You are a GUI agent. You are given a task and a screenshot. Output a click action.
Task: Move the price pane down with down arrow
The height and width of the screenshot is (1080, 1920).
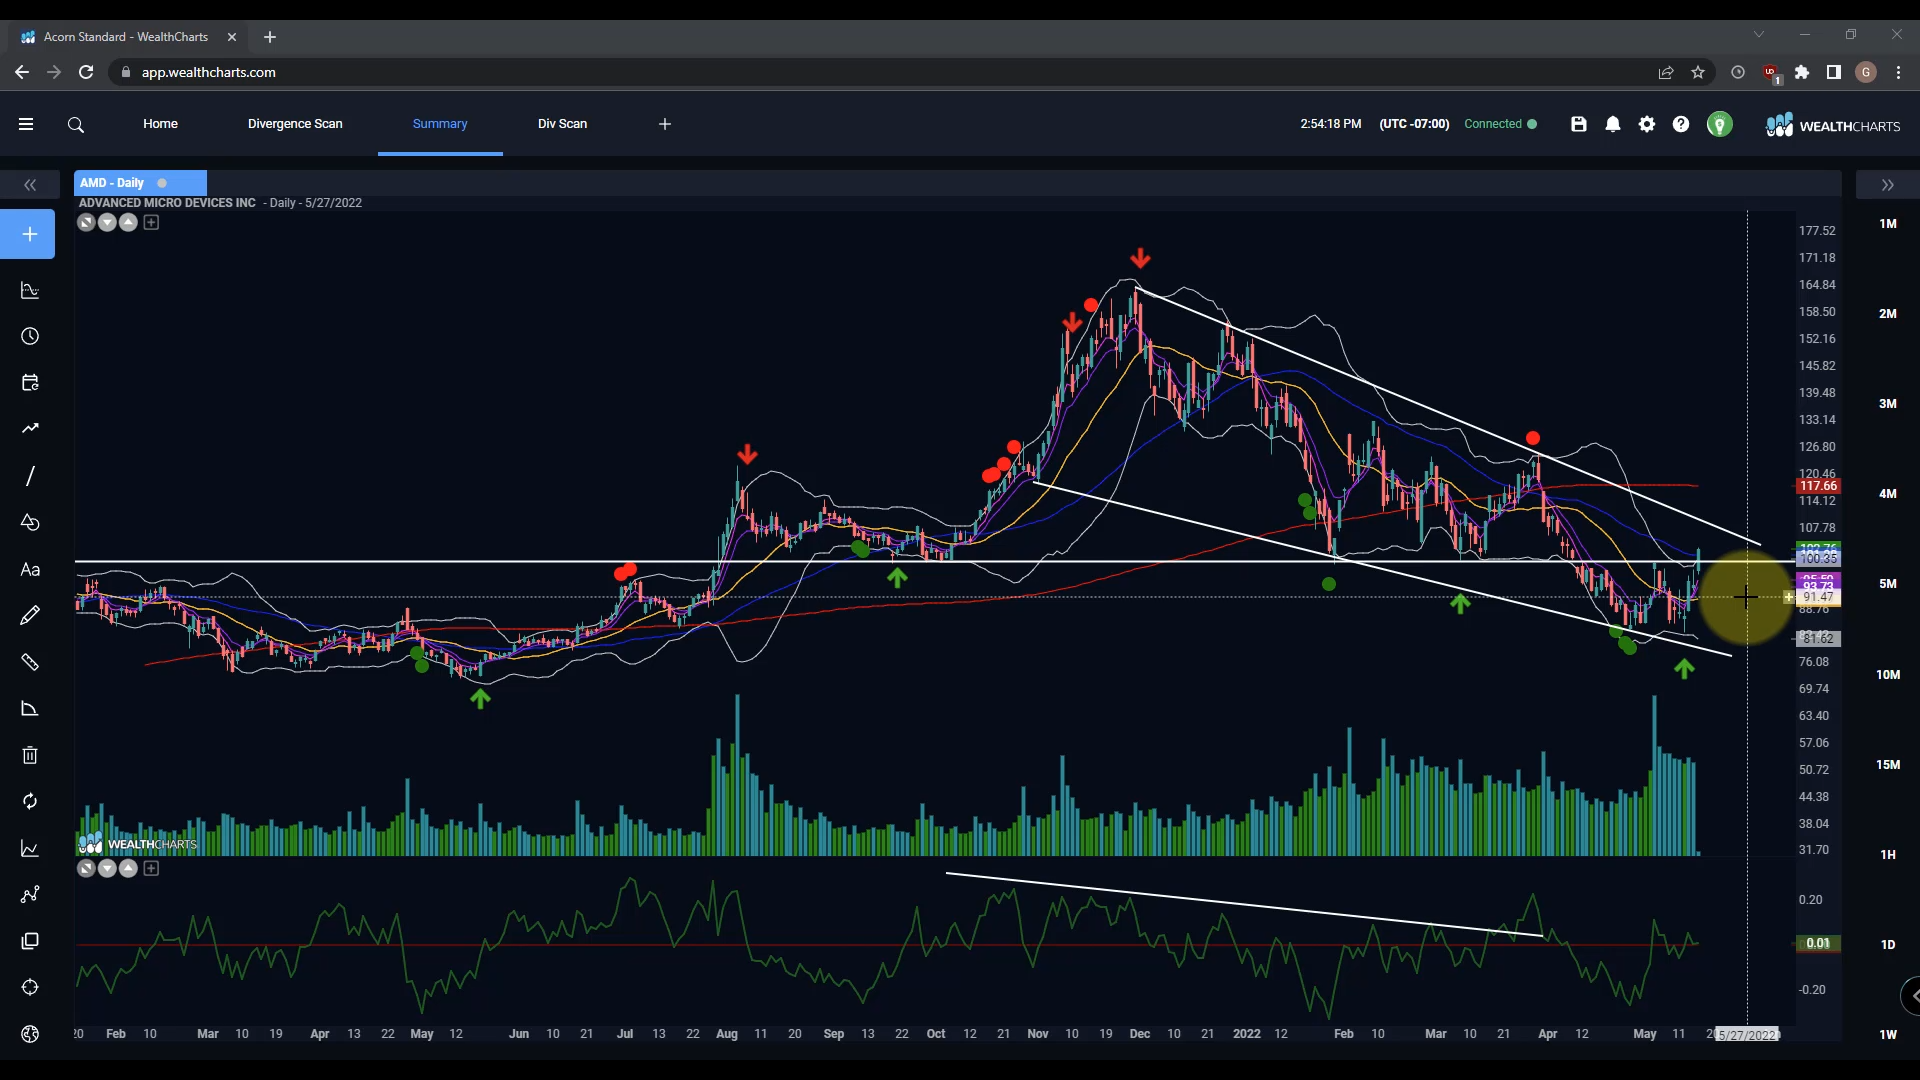107,223
